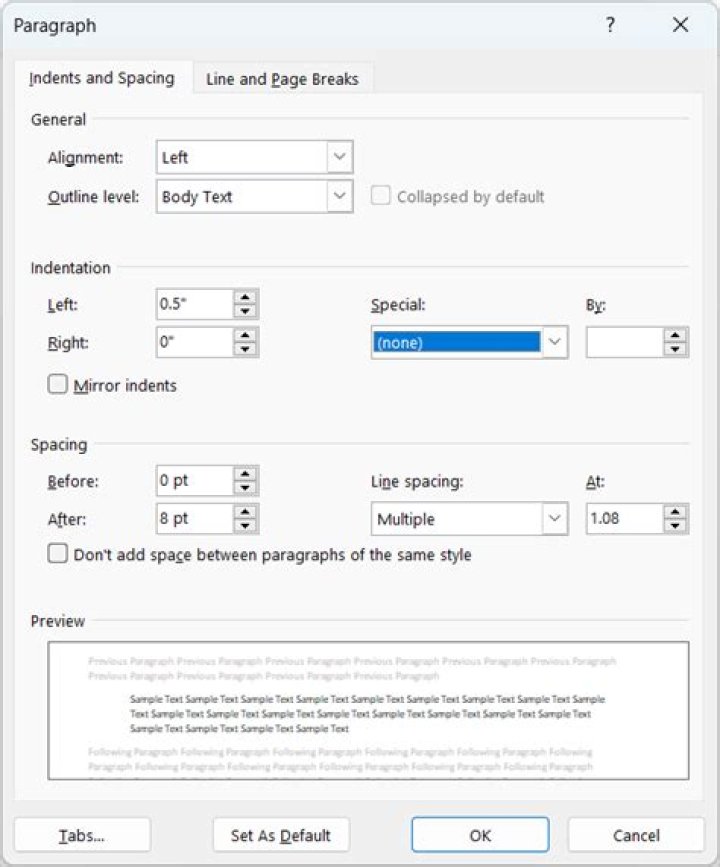Select the Indents and Spacing tab
This screenshot has width=720, height=867.
pyautogui.click(x=102, y=78)
